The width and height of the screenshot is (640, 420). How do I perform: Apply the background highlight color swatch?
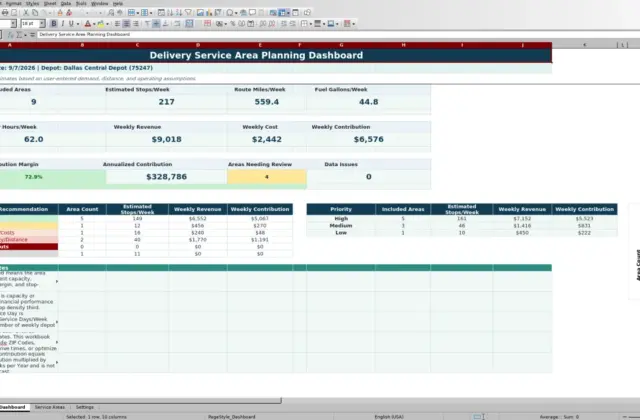pyautogui.click(x=100, y=24)
